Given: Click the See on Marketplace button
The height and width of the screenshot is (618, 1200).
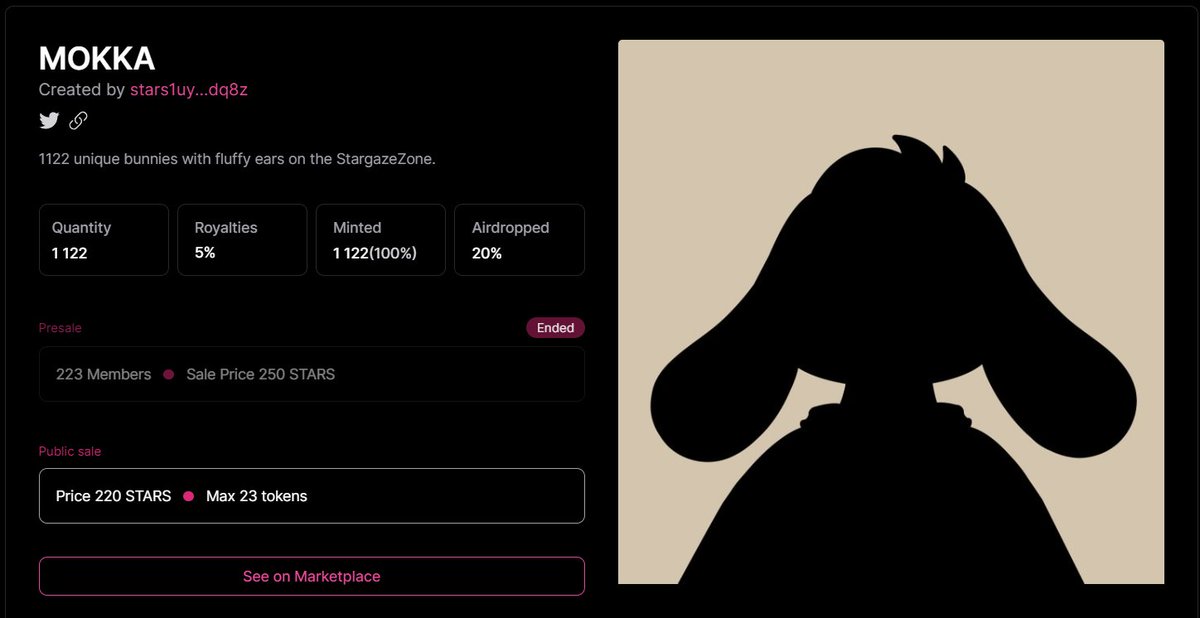Looking at the screenshot, I should coord(311,576).
